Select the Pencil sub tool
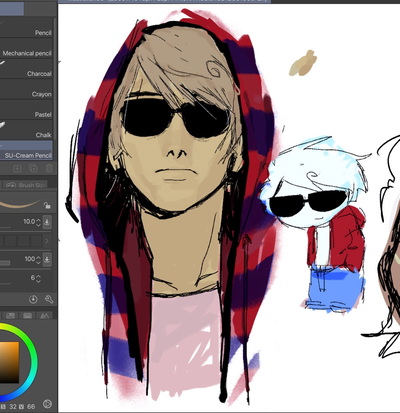Image resolution: width=400 pixels, height=413 pixels. point(26,28)
